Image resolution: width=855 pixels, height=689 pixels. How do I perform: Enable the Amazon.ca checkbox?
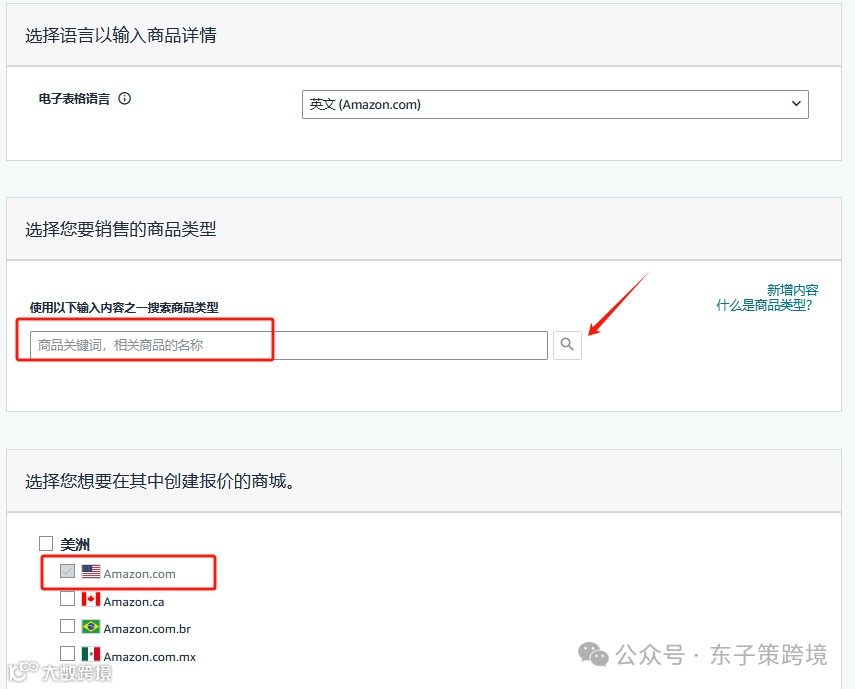click(68, 599)
